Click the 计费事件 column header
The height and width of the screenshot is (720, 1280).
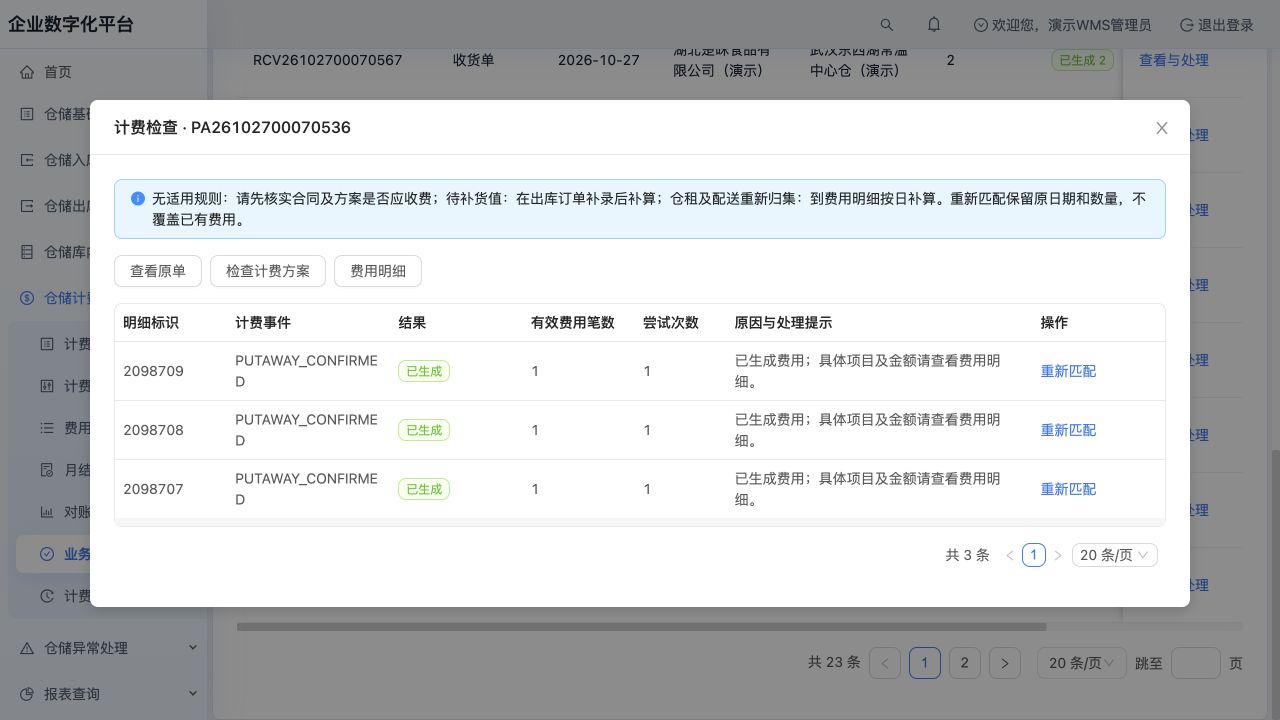coord(263,323)
